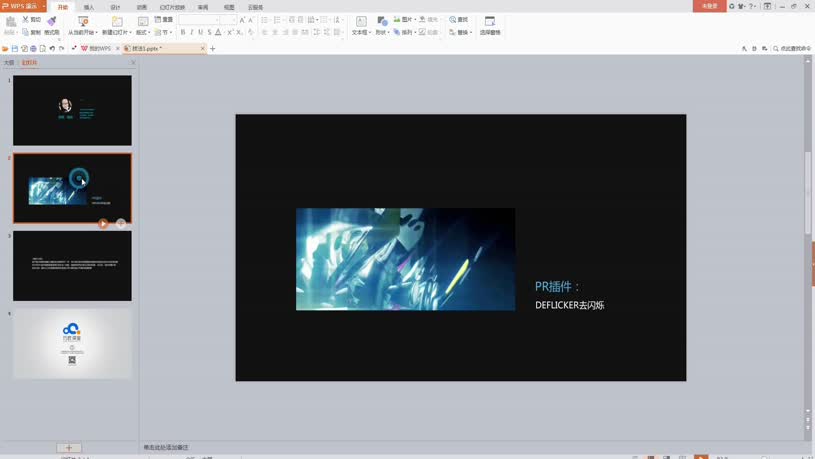This screenshot has width=815, height=459.
Task: Click the Replace icon
Action: click(x=453, y=32)
